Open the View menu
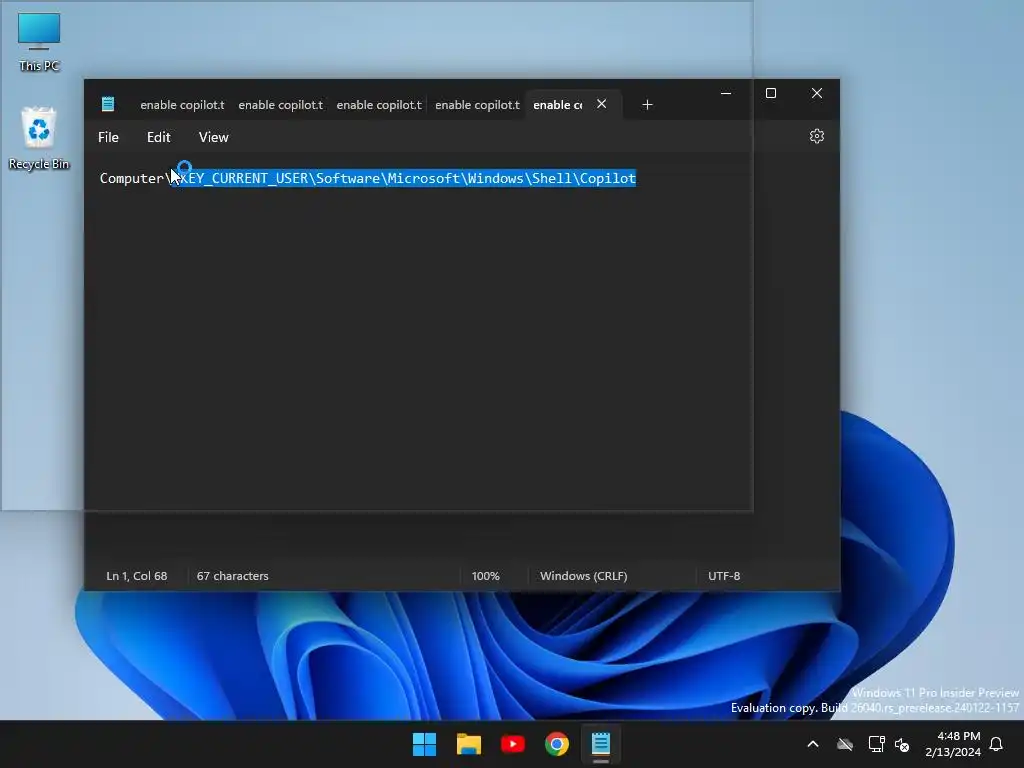This screenshot has height=768, width=1024. [214, 137]
